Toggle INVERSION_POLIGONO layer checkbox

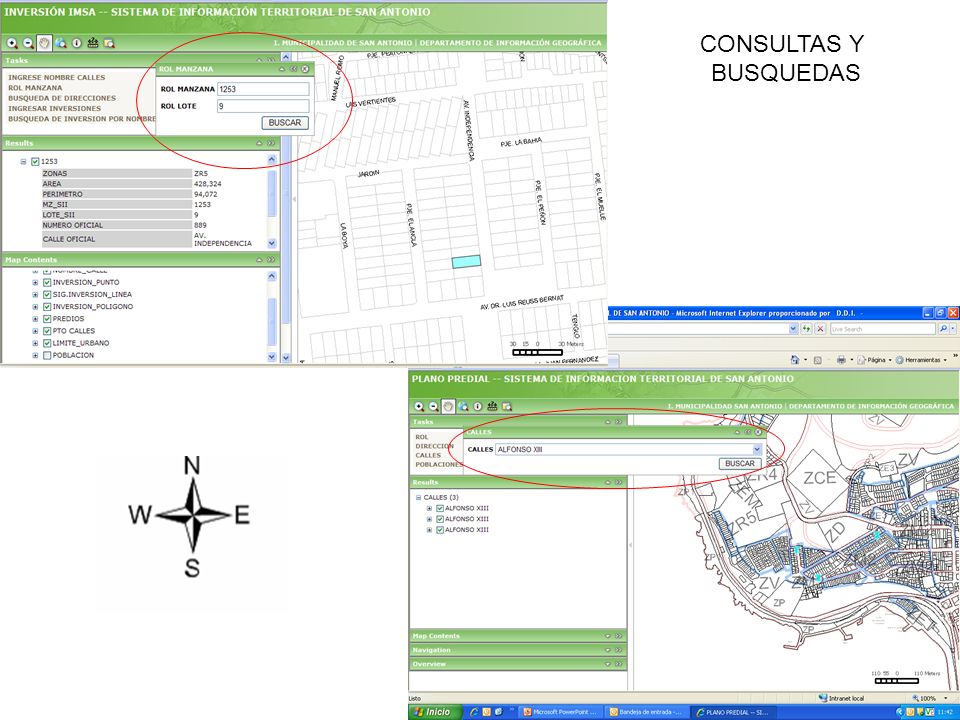tap(47, 307)
